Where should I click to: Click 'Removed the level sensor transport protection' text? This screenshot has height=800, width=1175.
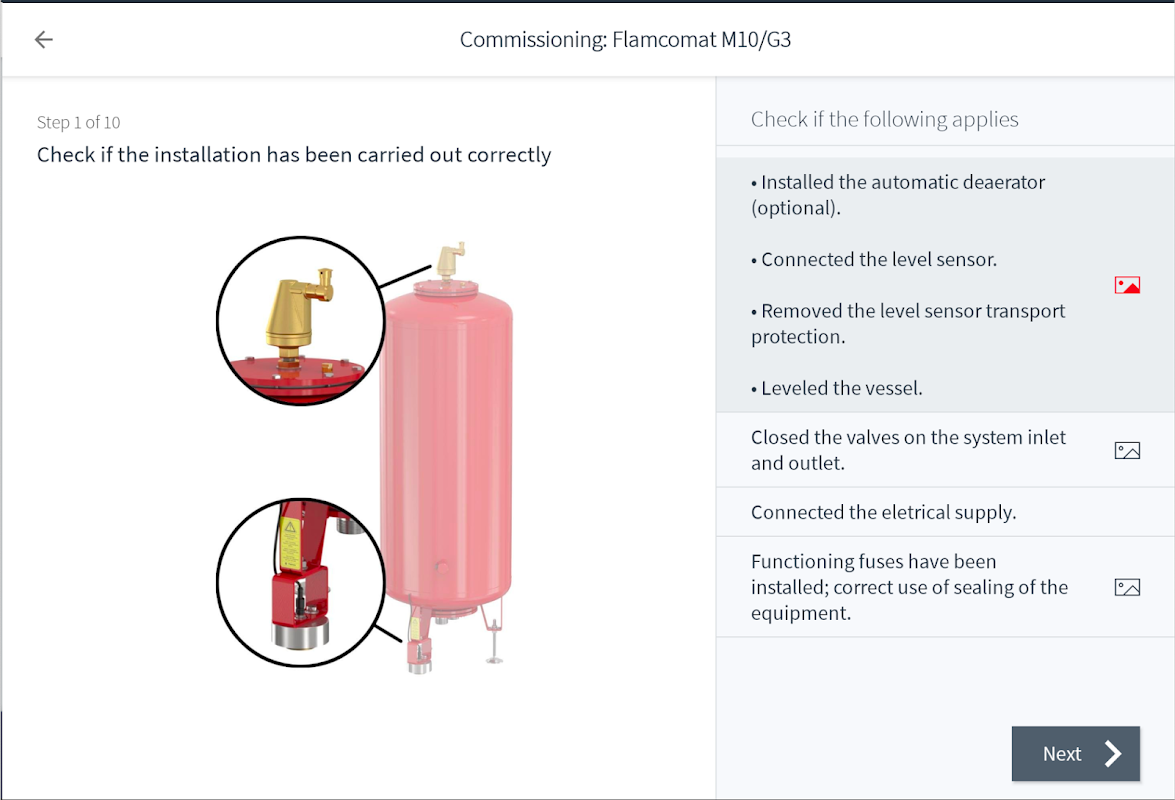pyautogui.click(x=907, y=324)
